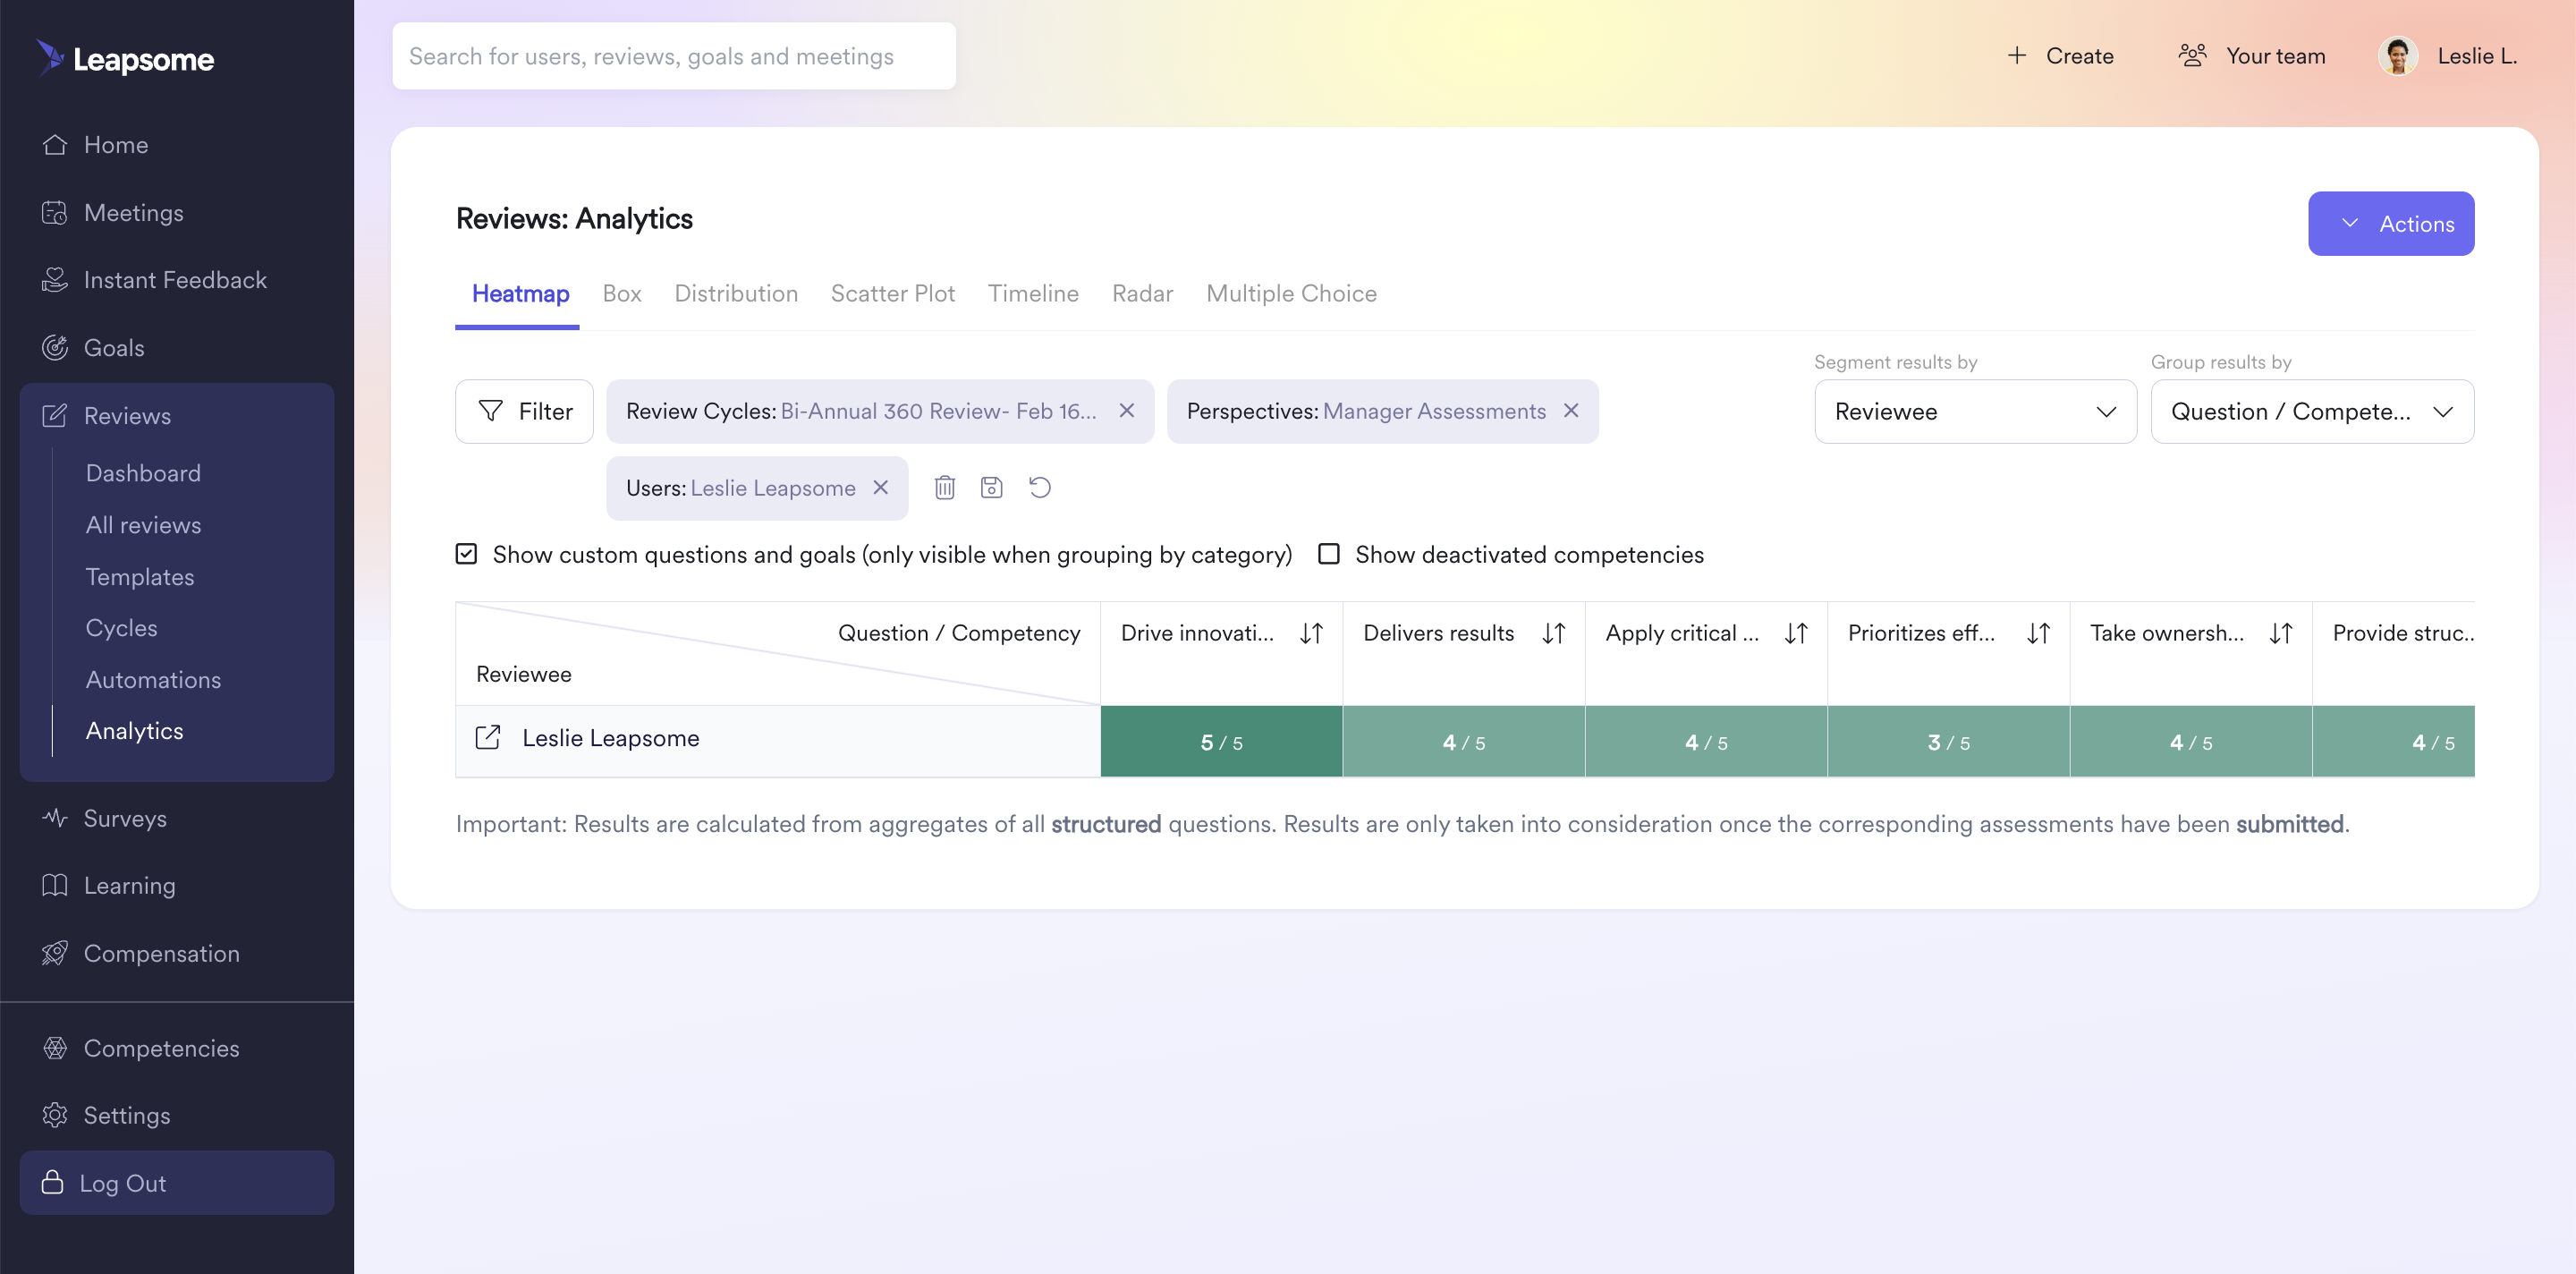Click Delivers results 4 / 5 cell
2576x1274 pixels.
point(1464,742)
